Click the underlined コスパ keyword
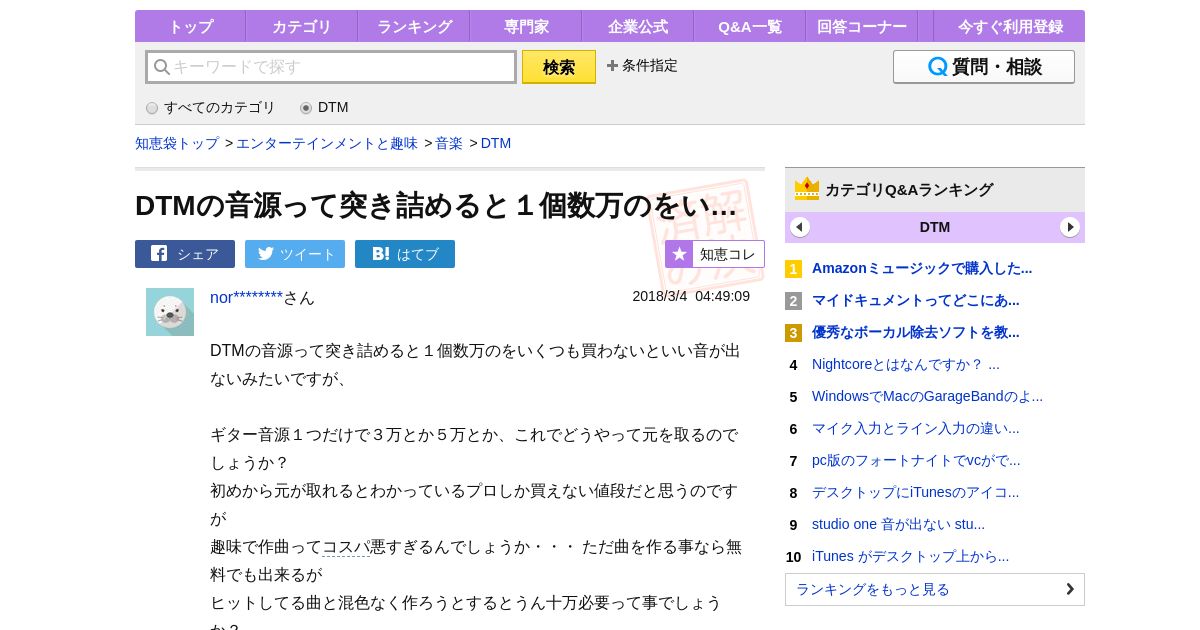The image size is (1200, 630). pyautogui.click(x=346, y=547)
